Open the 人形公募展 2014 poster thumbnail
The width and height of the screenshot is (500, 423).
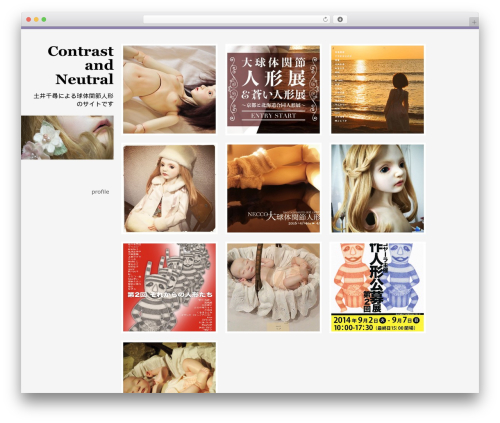tap(377, 287)
